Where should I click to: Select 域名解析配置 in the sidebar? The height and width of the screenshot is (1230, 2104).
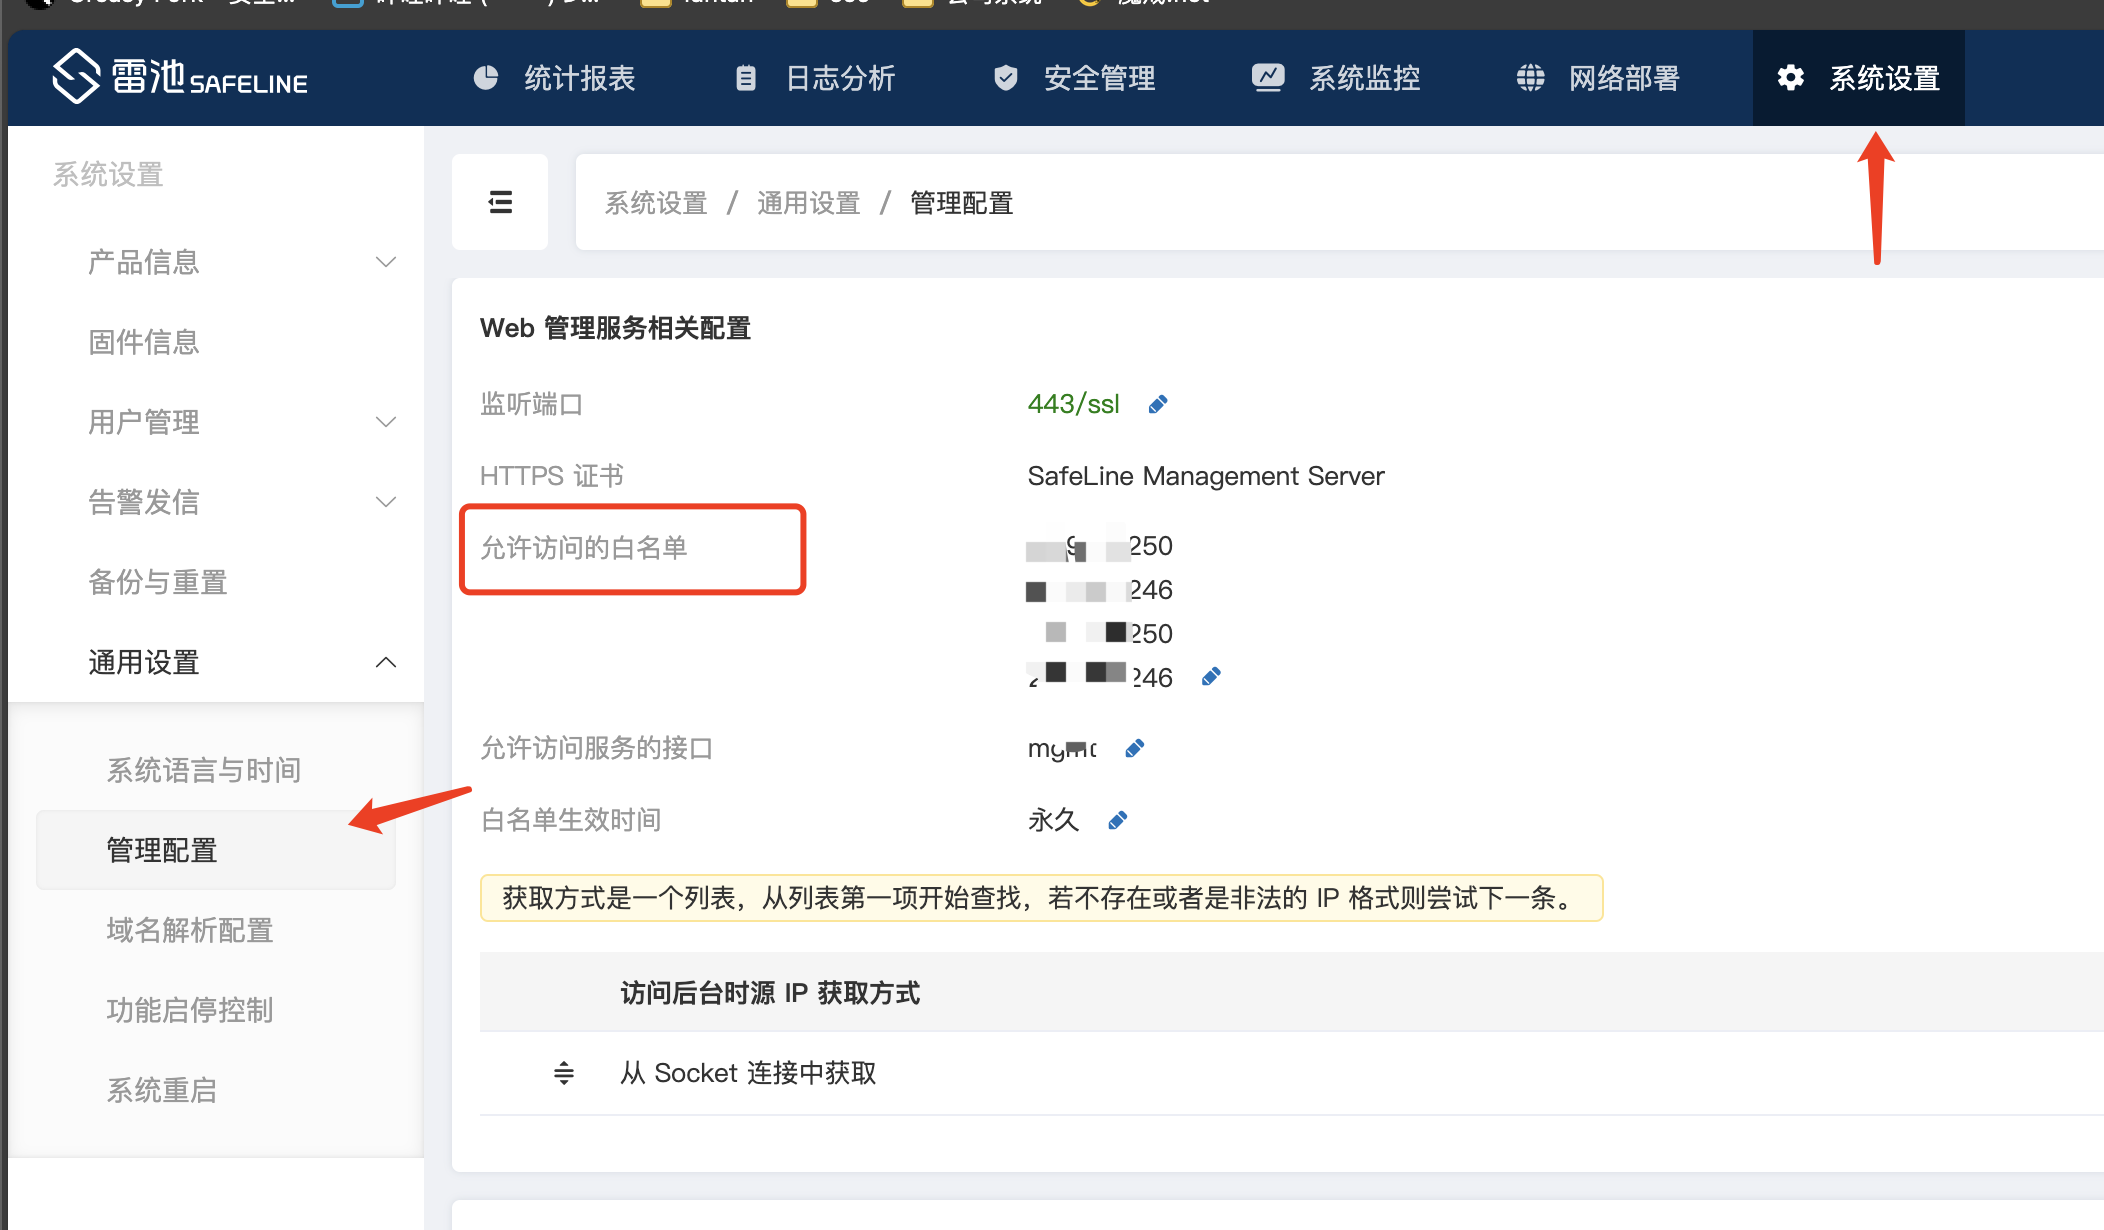(x=190, y=930)
